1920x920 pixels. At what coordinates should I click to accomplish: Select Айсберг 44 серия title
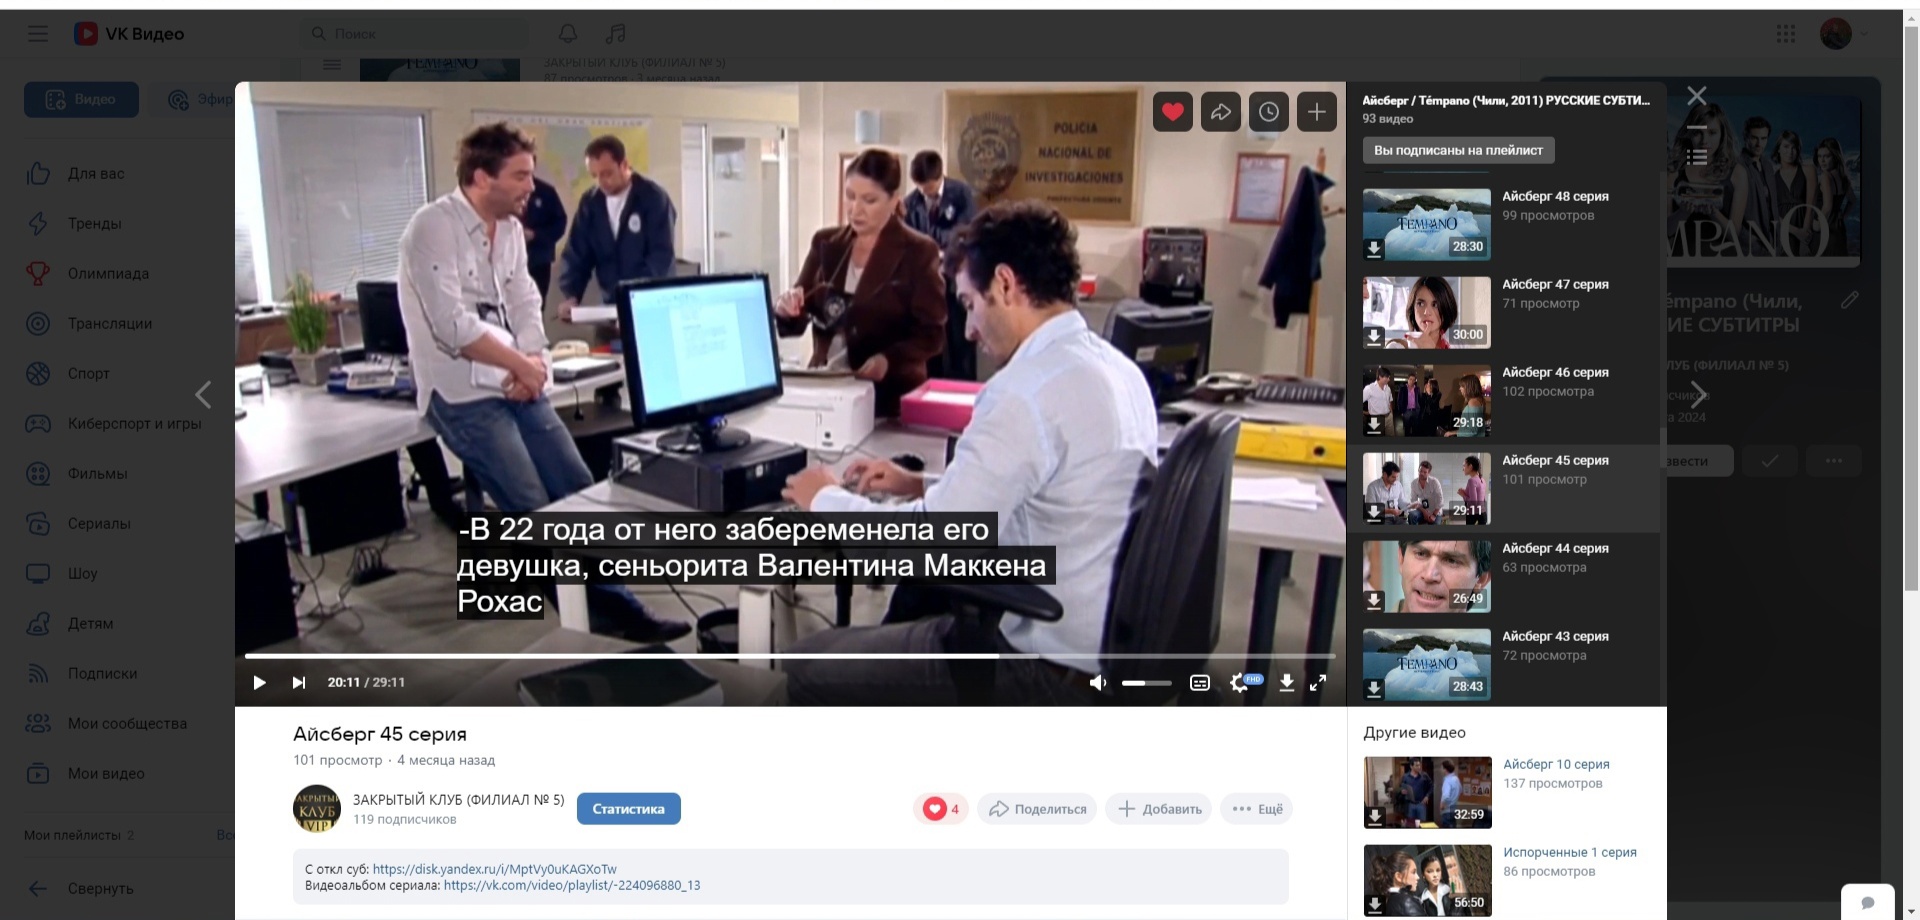[x=1555, y=548]
